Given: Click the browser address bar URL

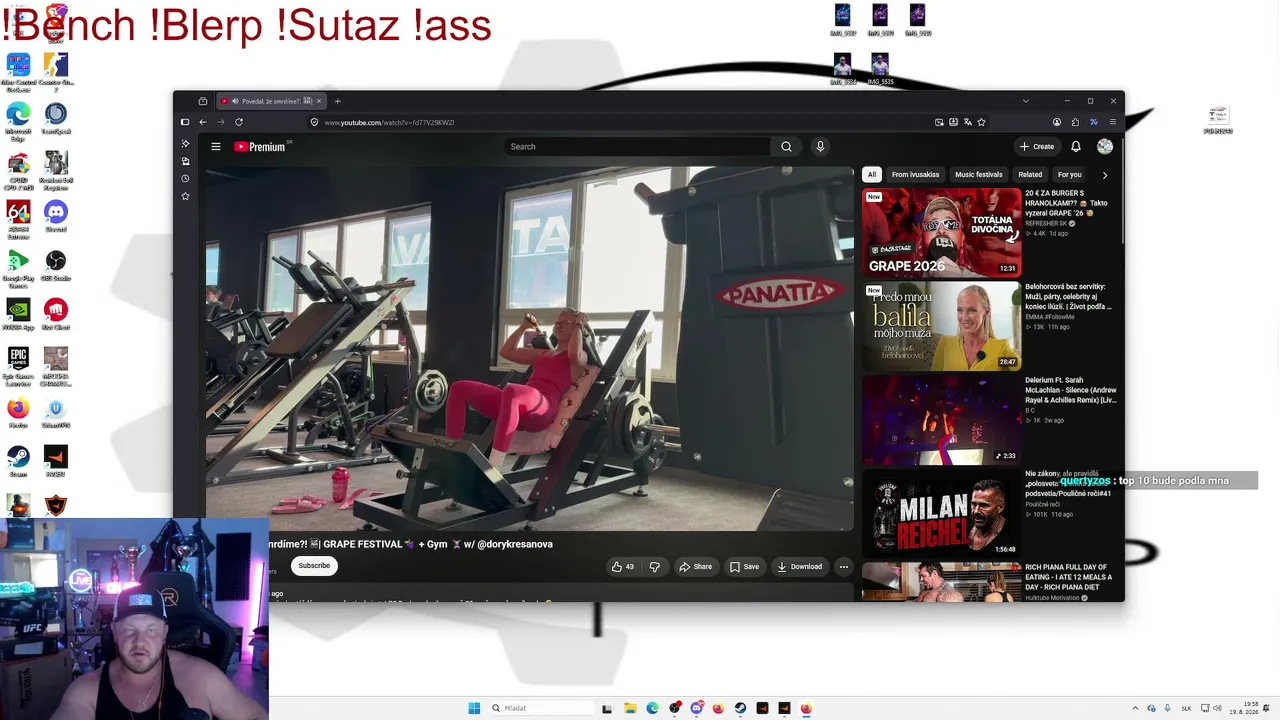Looking at the screenshot, I should tap(389, 123).
